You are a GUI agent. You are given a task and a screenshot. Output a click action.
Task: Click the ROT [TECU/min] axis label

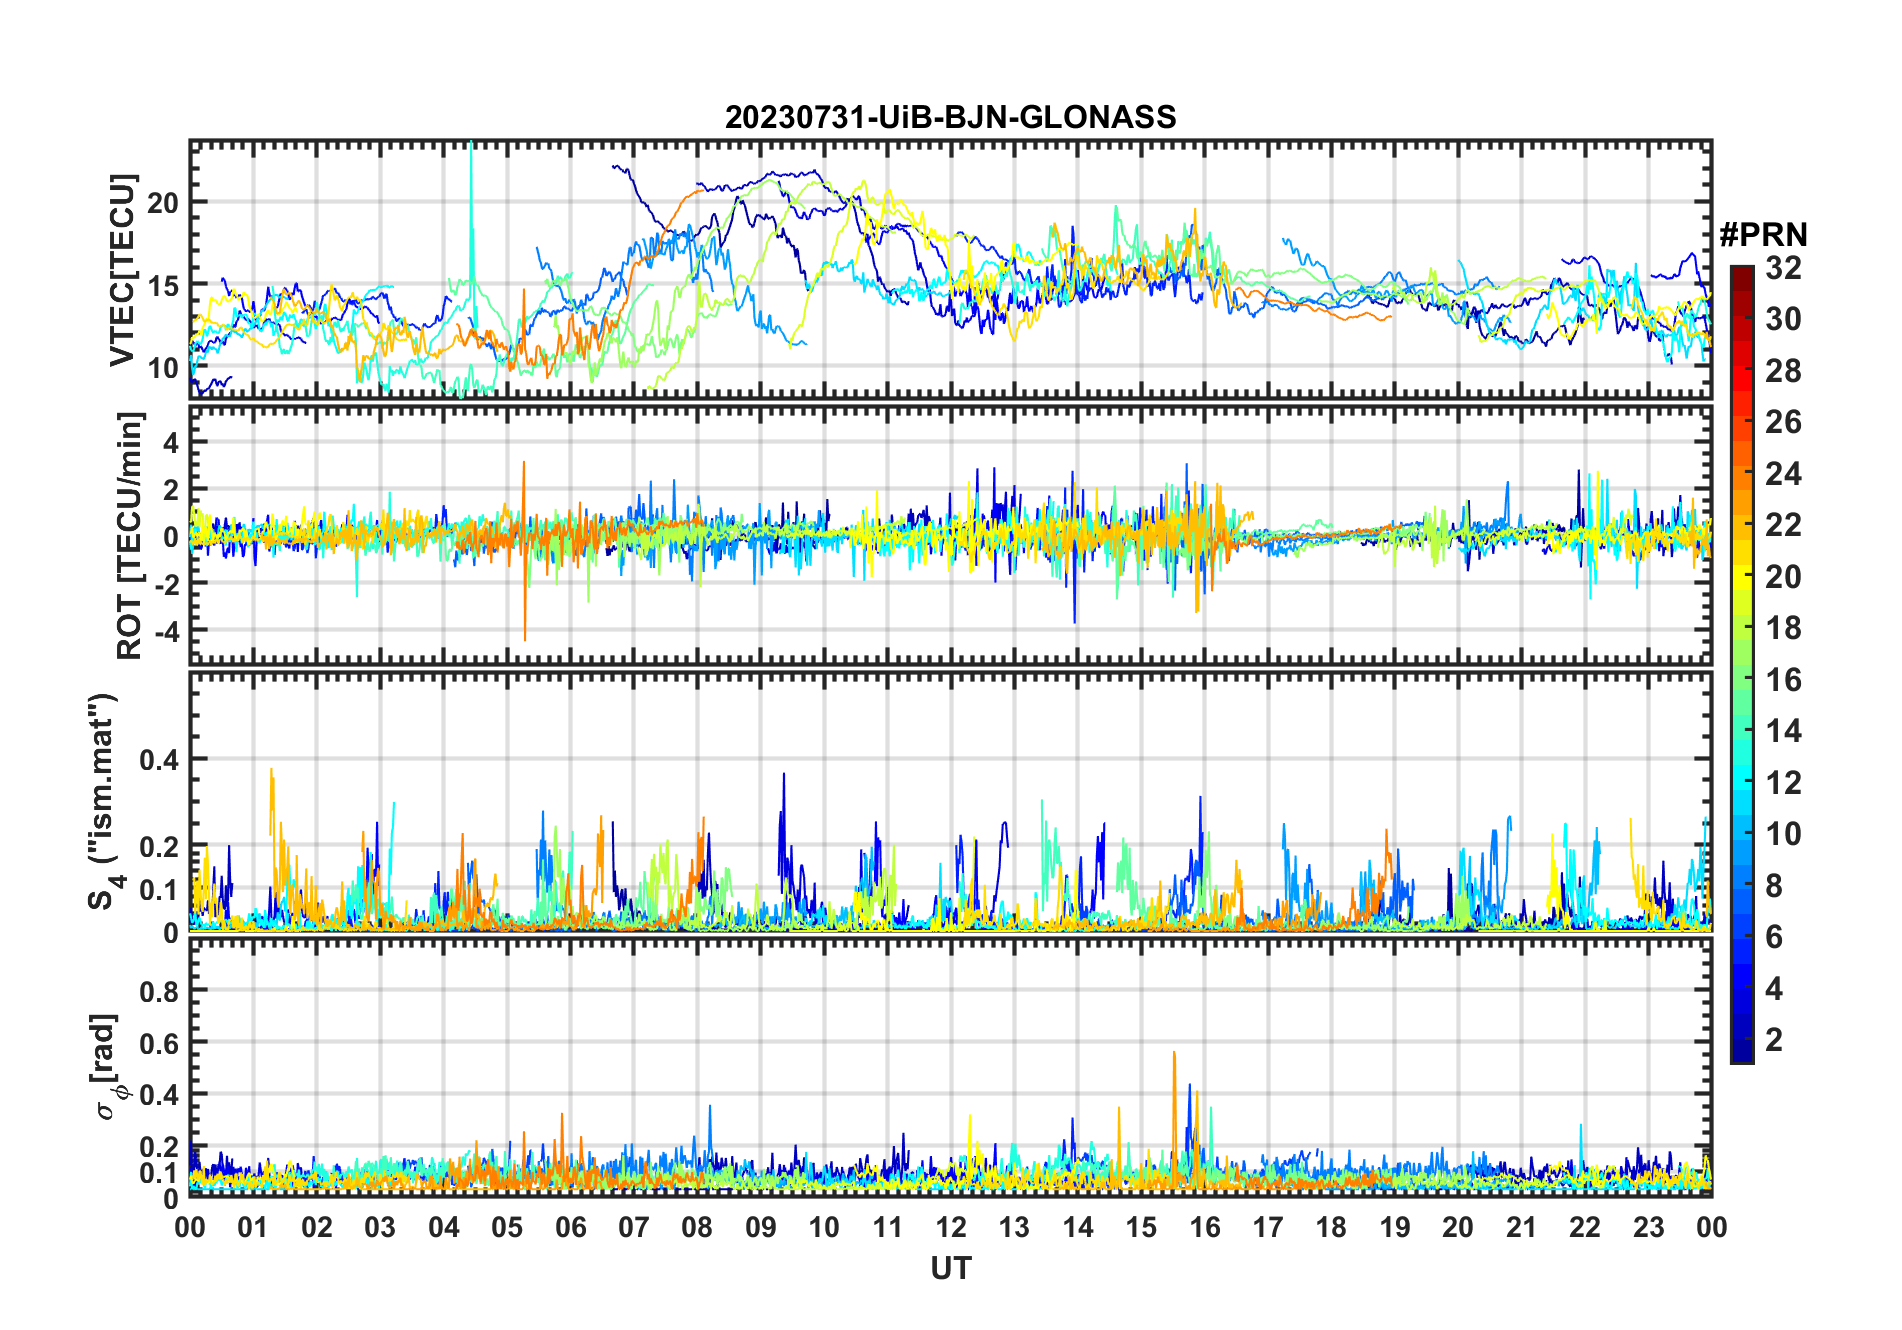click(x=130, y=535)
